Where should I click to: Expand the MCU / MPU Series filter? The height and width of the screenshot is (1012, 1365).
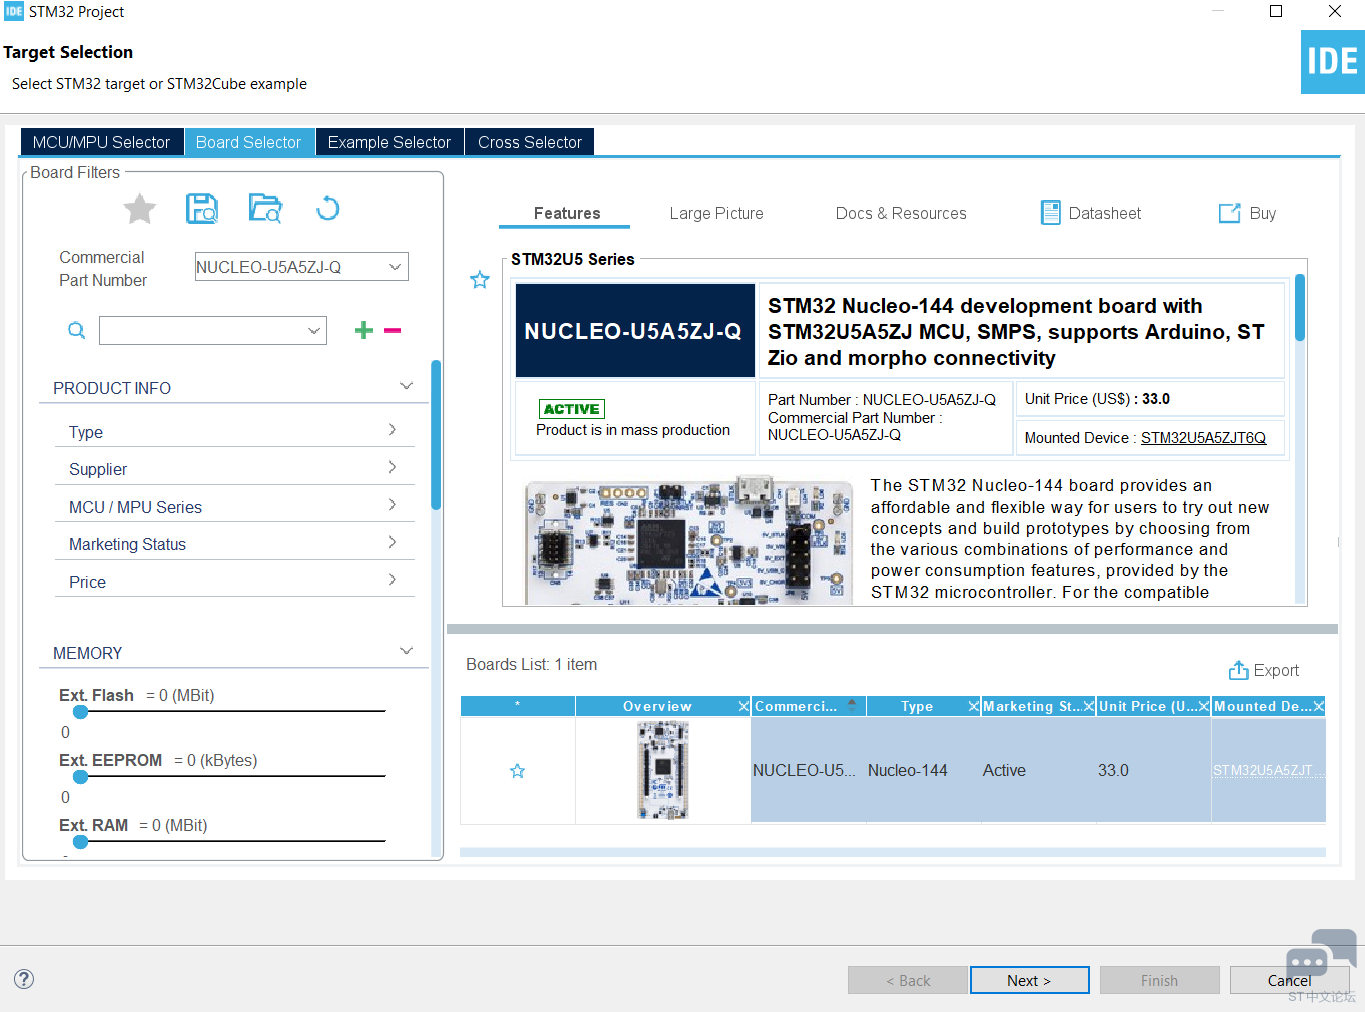click(x=392, y=505)
